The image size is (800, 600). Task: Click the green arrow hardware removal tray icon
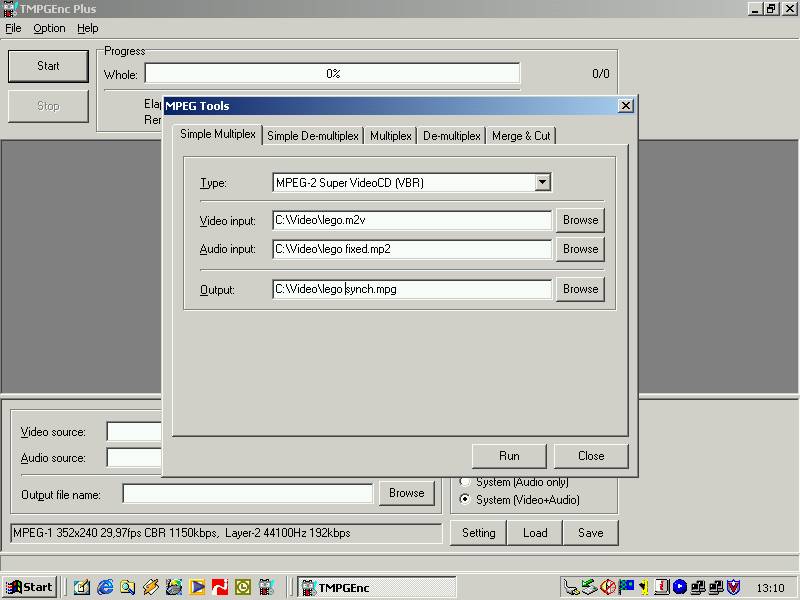pos(589,588)
